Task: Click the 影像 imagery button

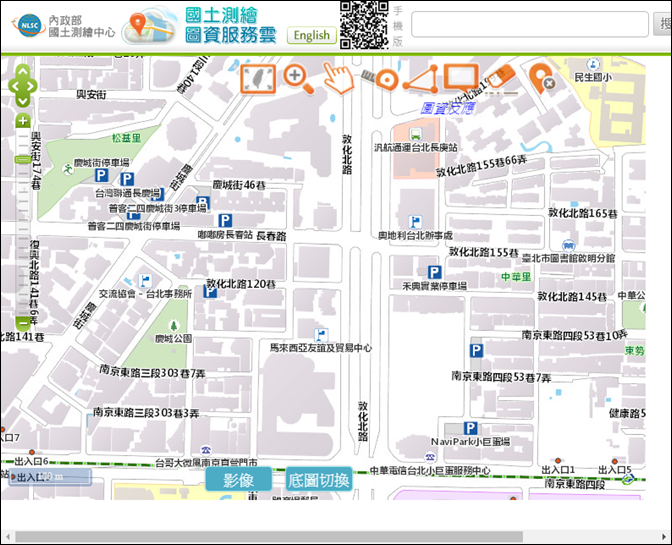Action: (x=239, y=479)
